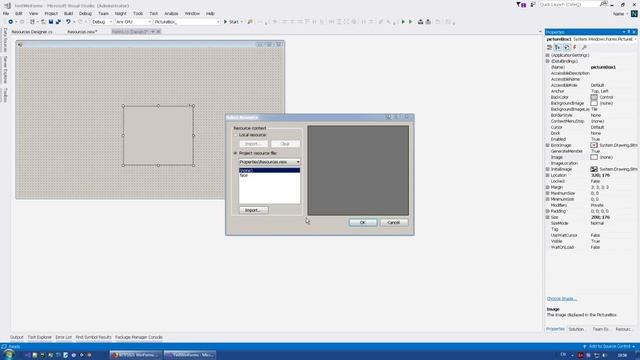Image resolution: width=640 pixels, height=360 pixels.
Task: Click OK in Select Resource dialog
Action: pos(362,222)
